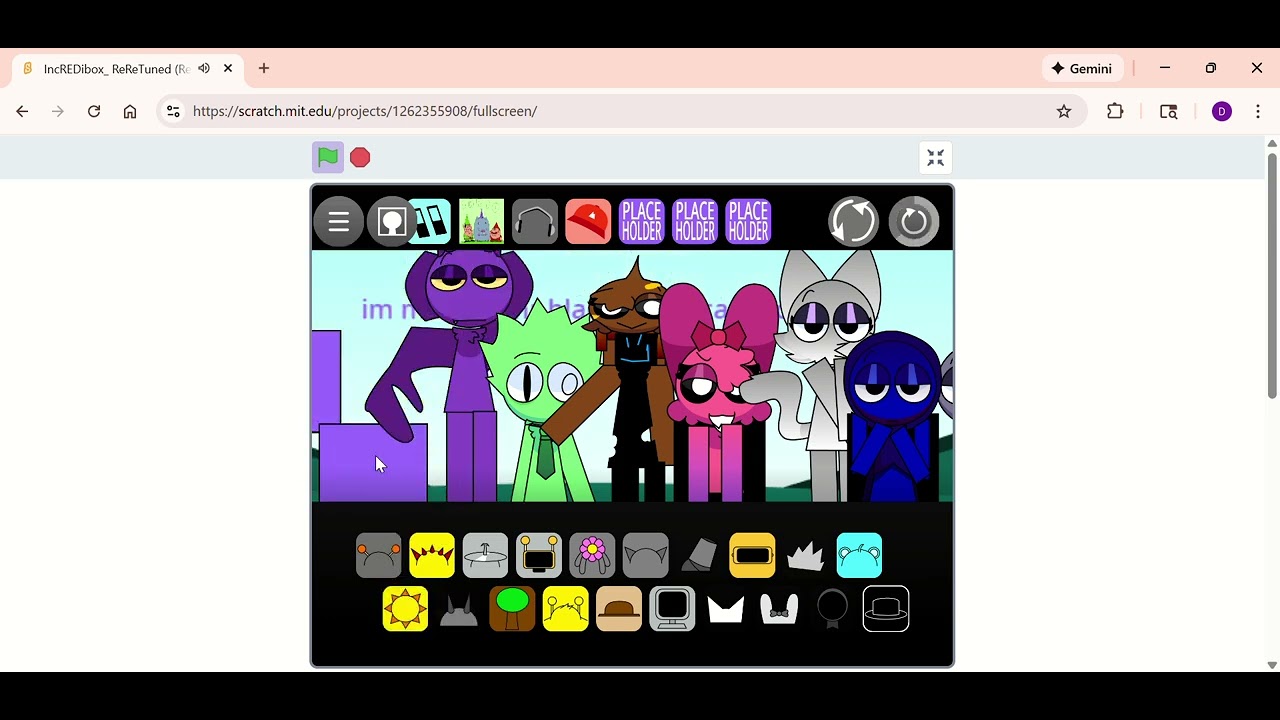Select the gray headphones icon
This screenshot has width=1280, height=720.
click(534, 221)
